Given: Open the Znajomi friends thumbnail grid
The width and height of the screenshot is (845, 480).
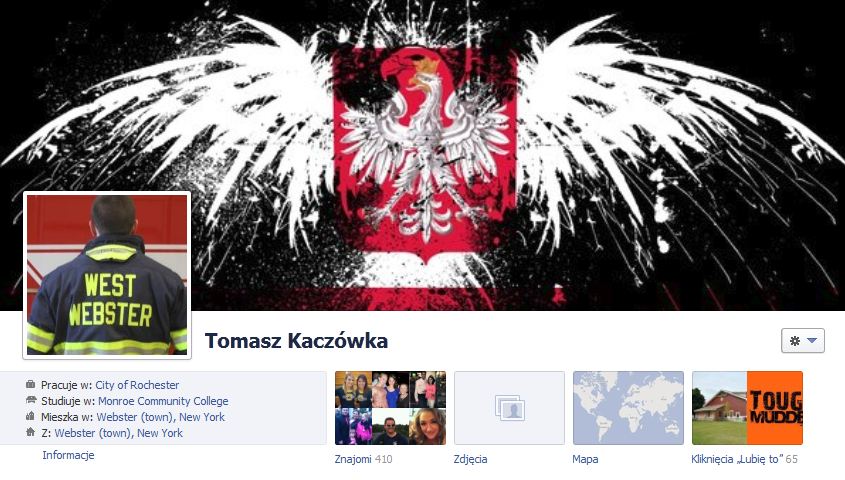Looking at the screenshot, I should [x=390, y=408].
